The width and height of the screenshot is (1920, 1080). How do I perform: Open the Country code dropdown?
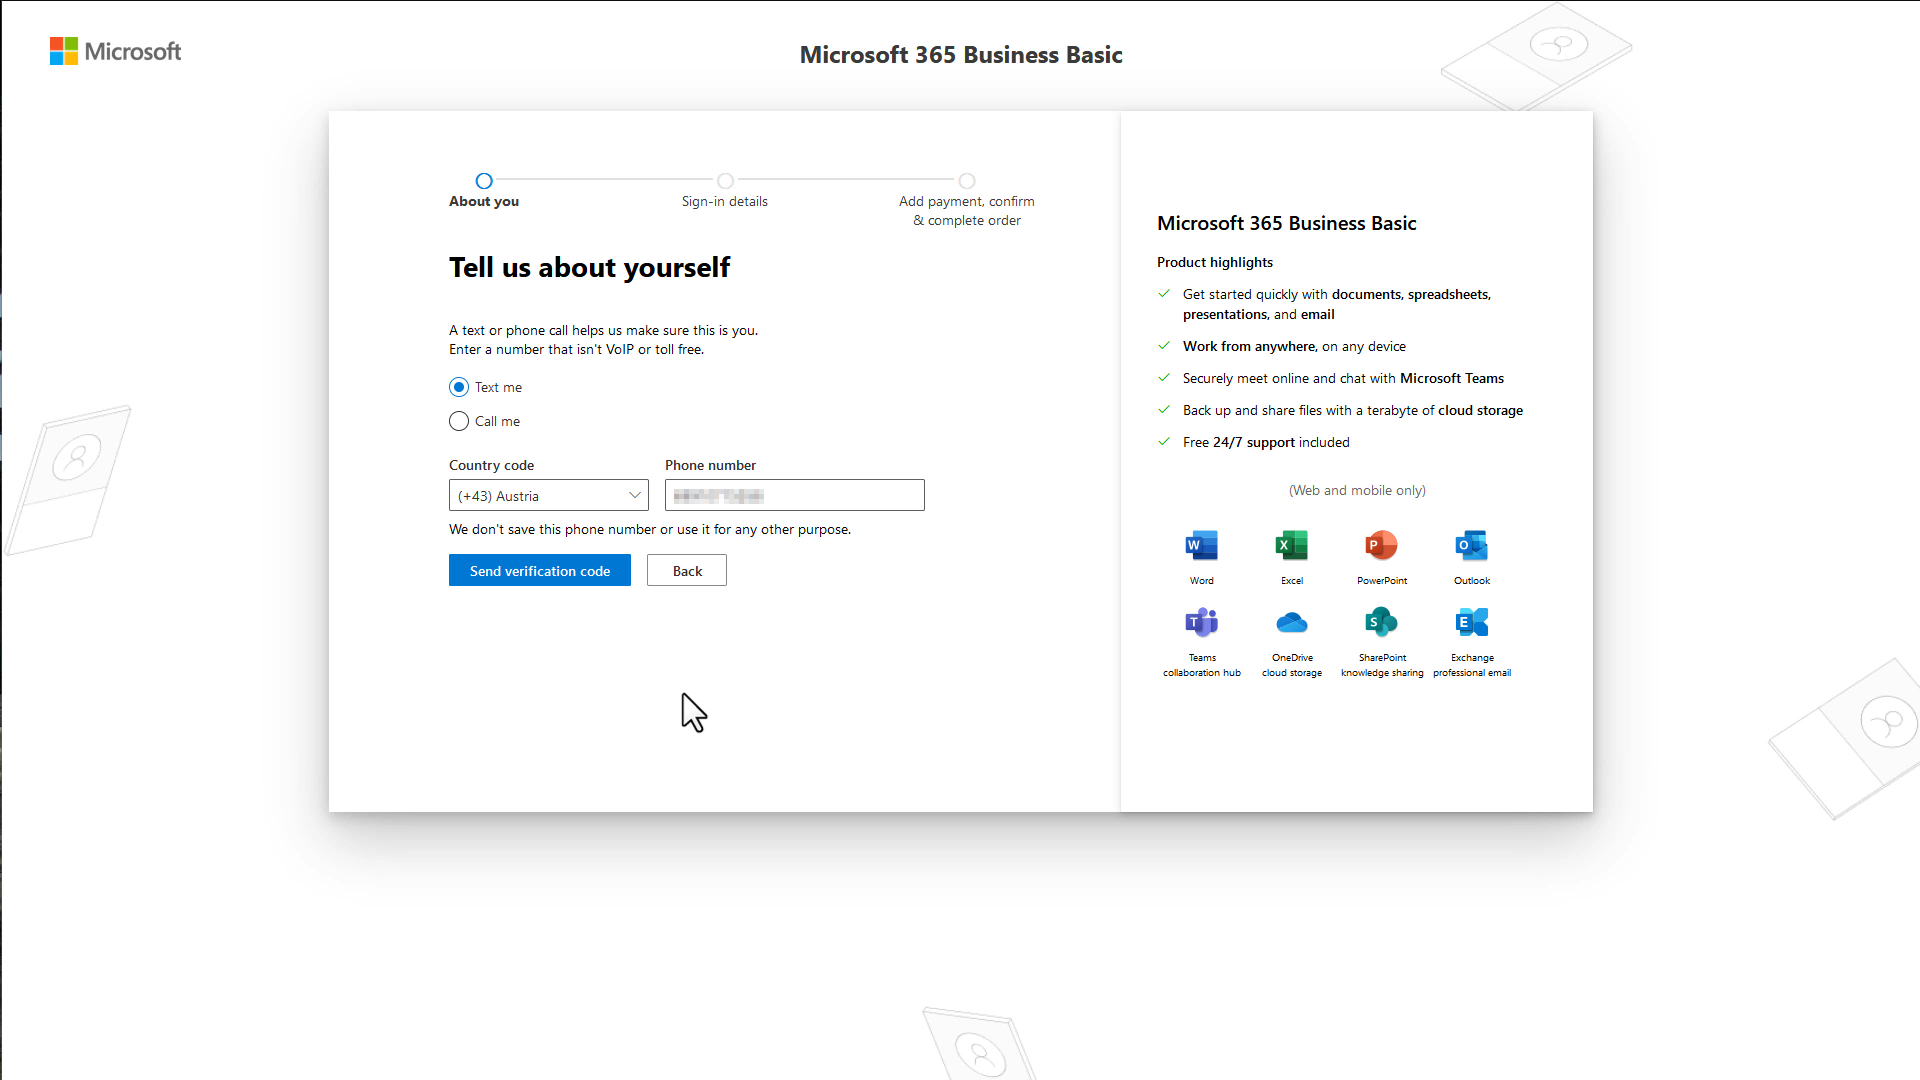(548, 495)
